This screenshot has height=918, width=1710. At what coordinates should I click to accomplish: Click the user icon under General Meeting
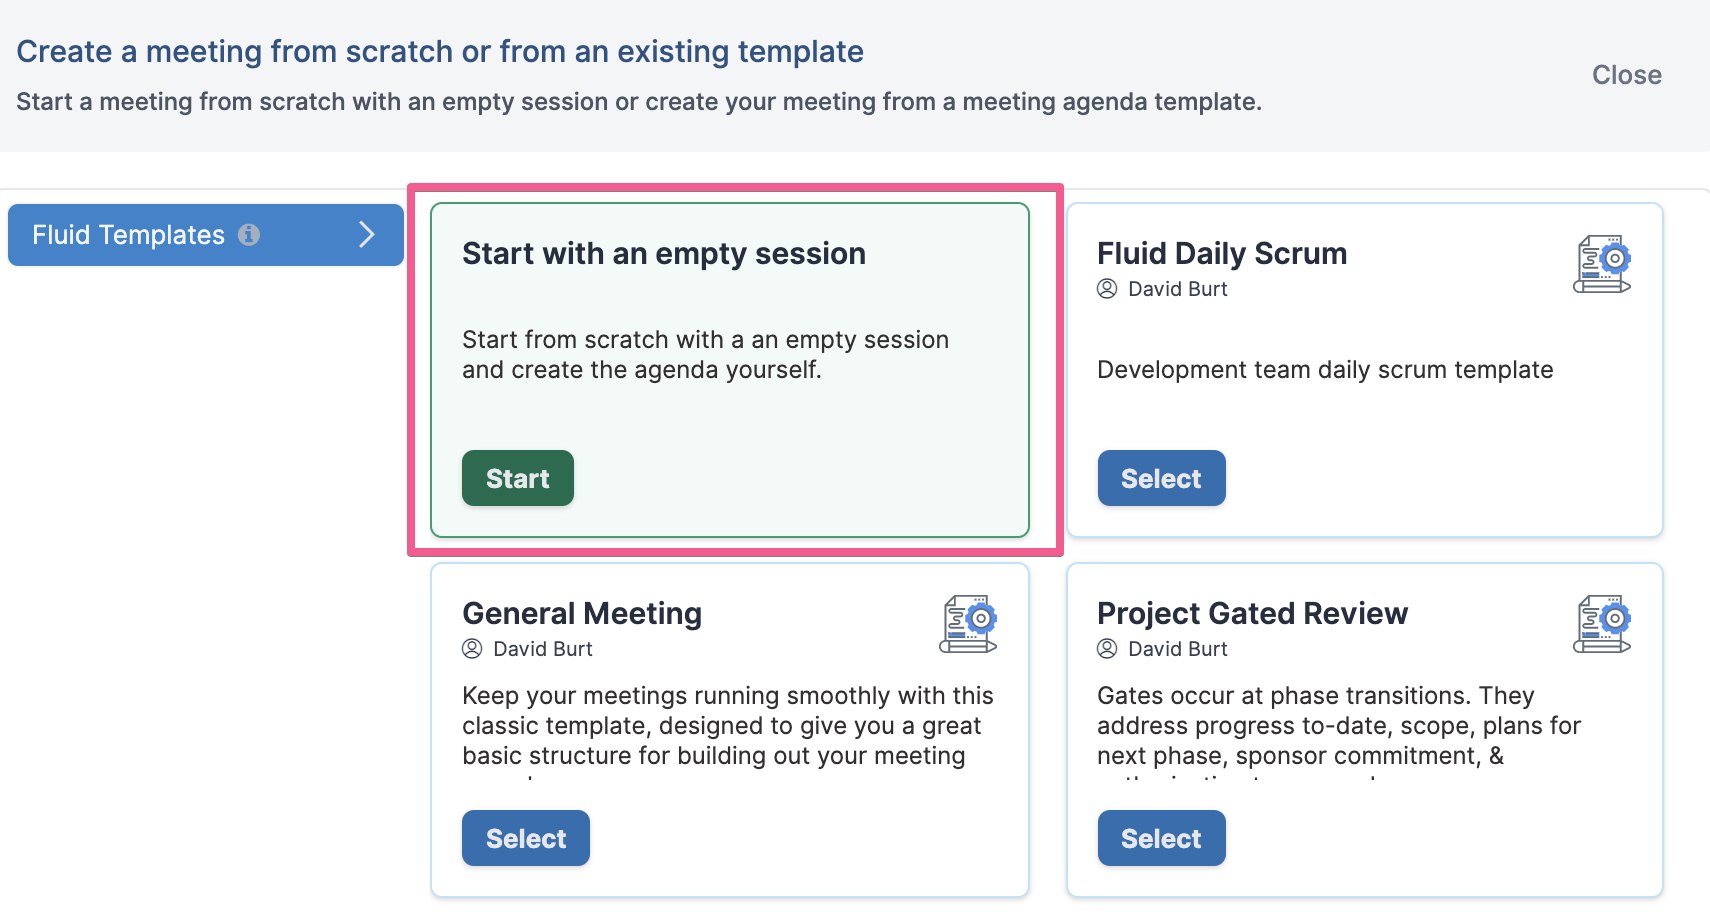(472, 649)
